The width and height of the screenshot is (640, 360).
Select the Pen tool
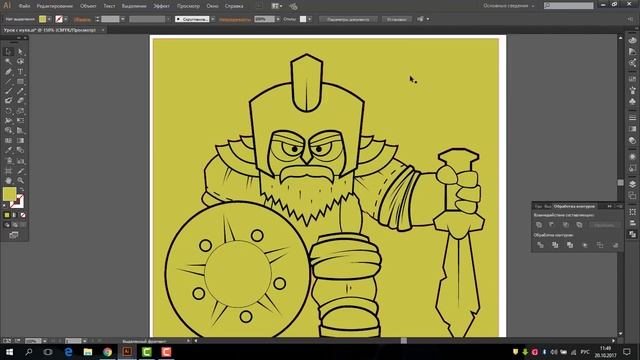8,71
